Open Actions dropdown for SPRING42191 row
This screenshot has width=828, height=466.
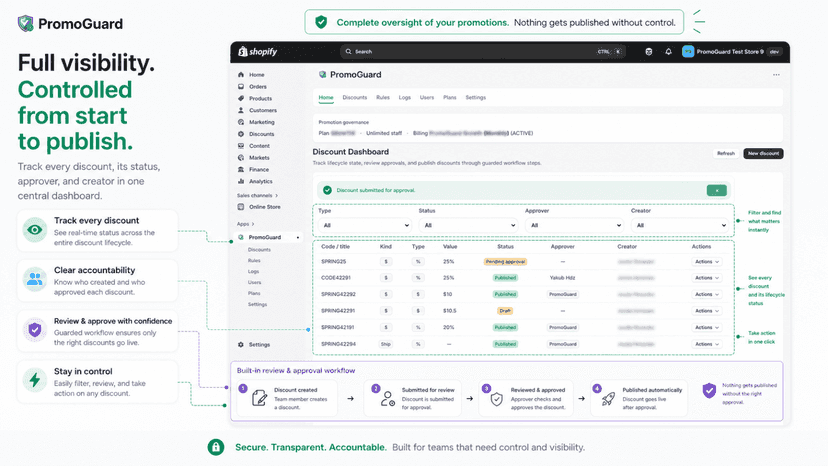(707, 328)
